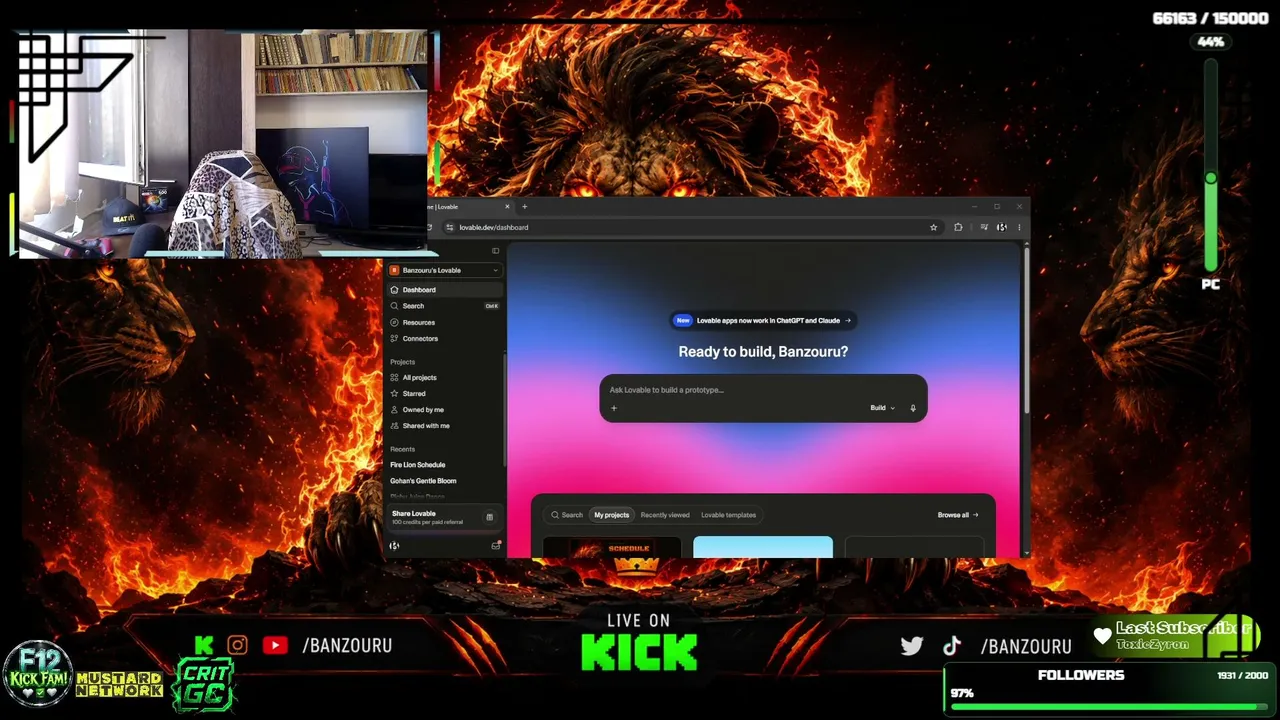Click the Followers progress bar
Viewport: 1280px width, 720px height.
[x=1109, y=707]
